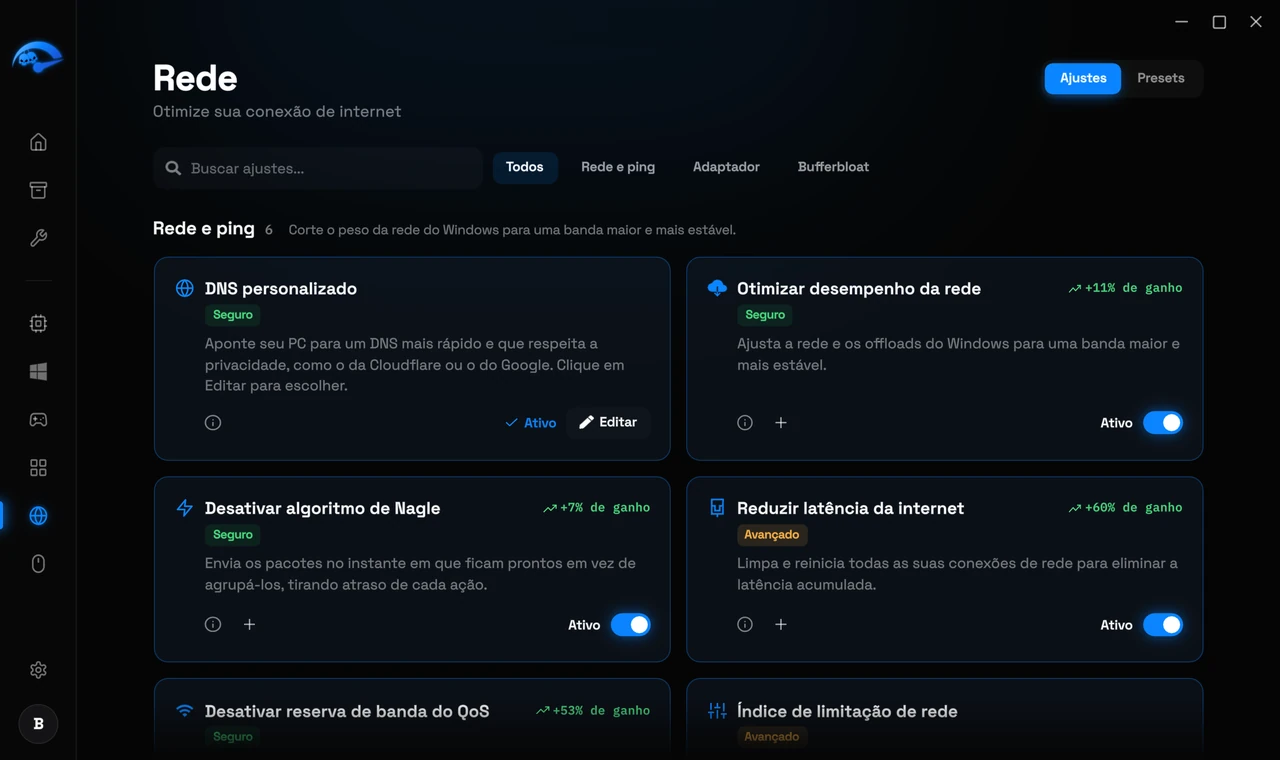Open the archive box sidebar icon
This screenshot has width=1280, height=760.
tap(38, 190)
